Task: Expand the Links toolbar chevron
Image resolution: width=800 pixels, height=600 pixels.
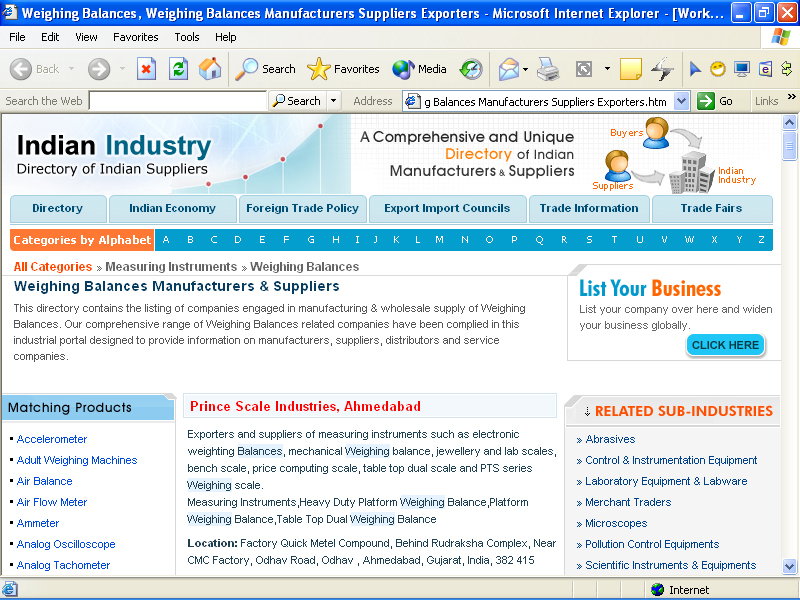Action: point(791,96)
